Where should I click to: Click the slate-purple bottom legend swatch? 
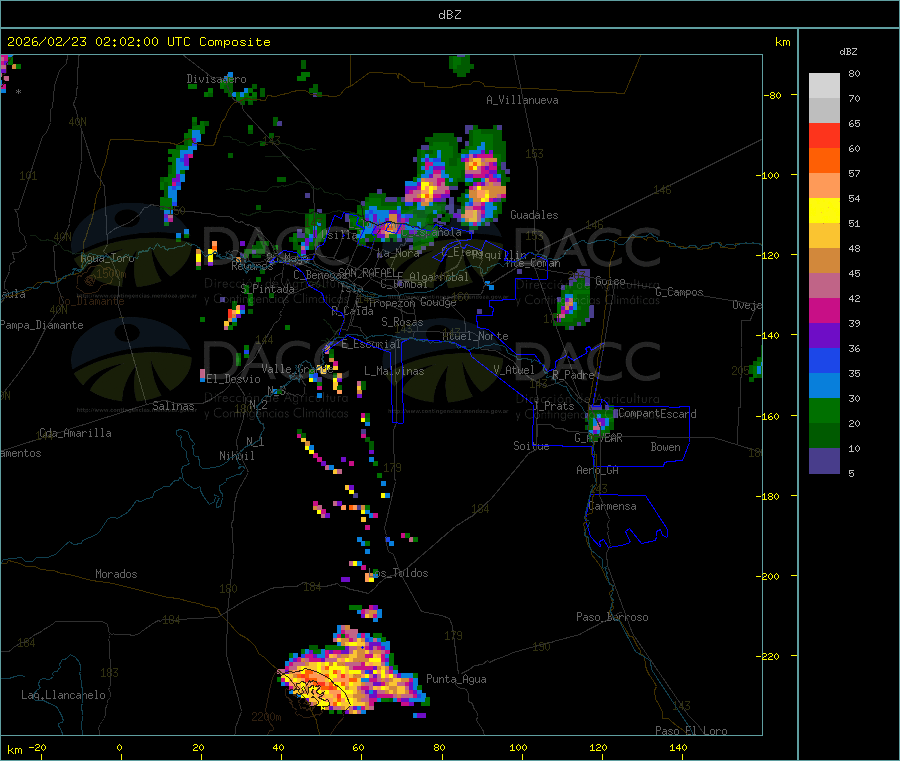[x=824, y=461]
